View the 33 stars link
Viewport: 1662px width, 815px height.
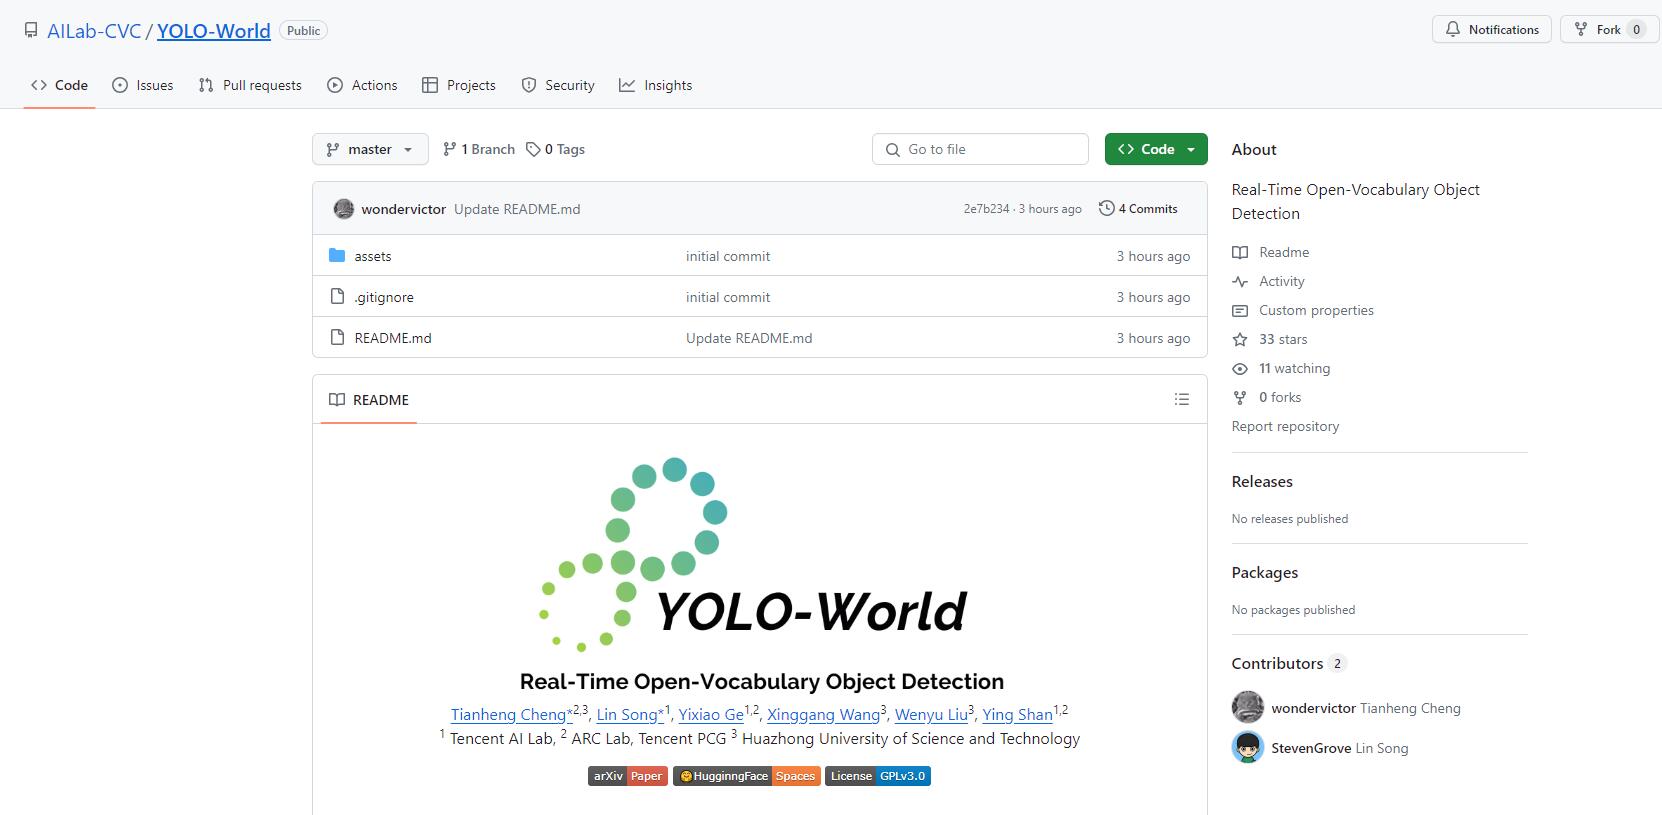coord(1270,339)
